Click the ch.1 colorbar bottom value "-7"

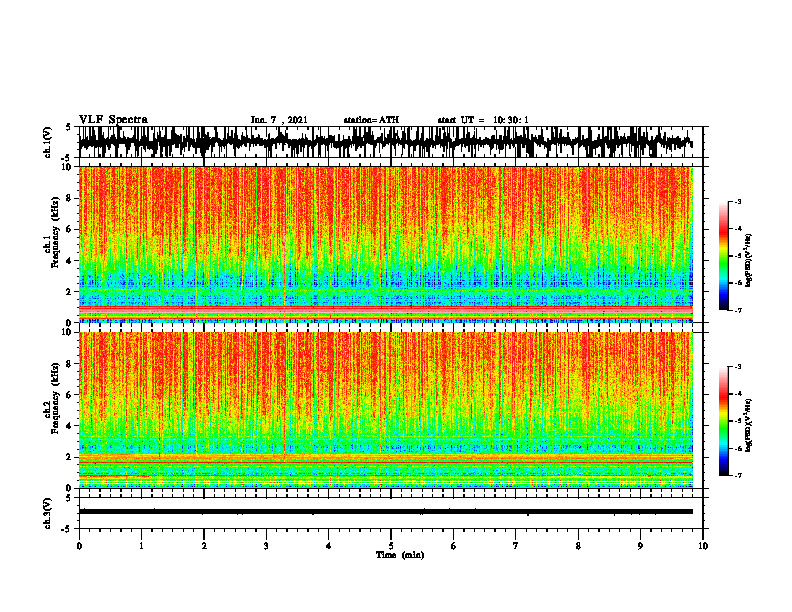tap(737, 310)
